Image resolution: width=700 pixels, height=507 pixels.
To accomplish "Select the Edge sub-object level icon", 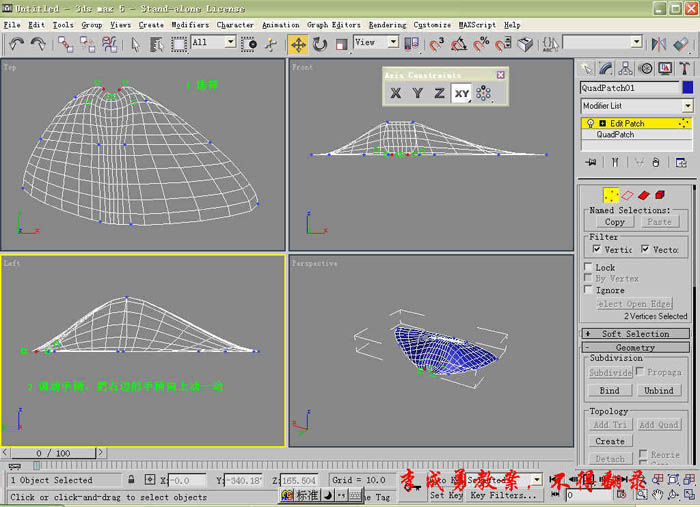I will pyautogui.click(x=627, y=195).
